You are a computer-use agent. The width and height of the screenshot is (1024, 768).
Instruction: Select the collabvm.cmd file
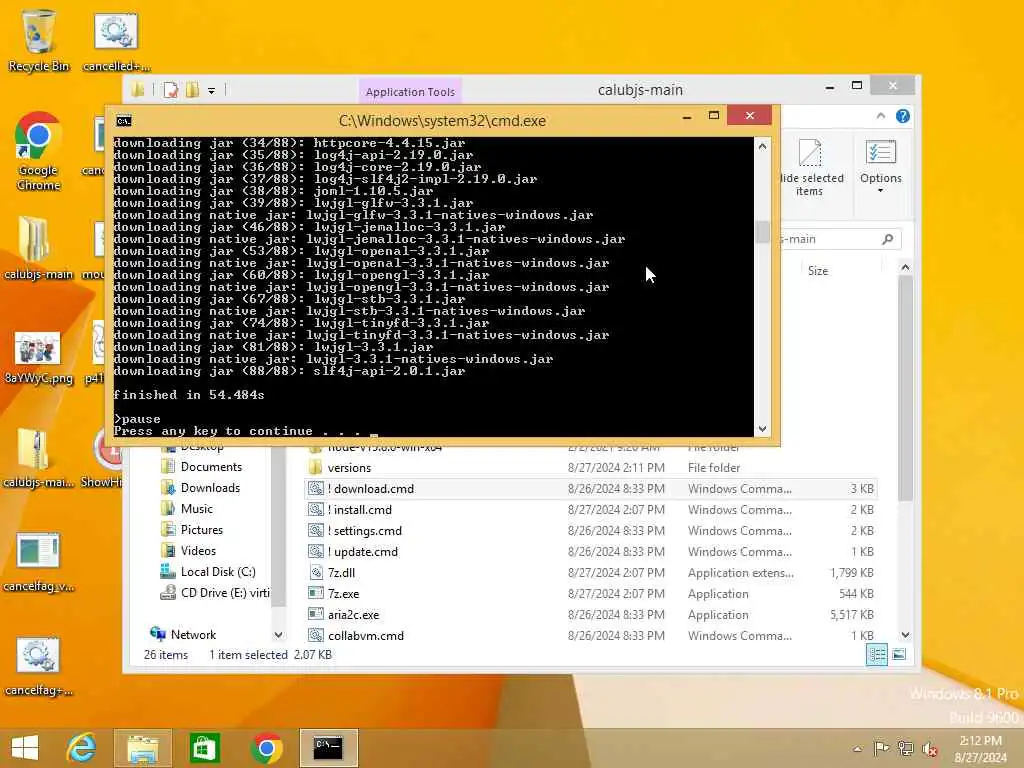(590, 635)
